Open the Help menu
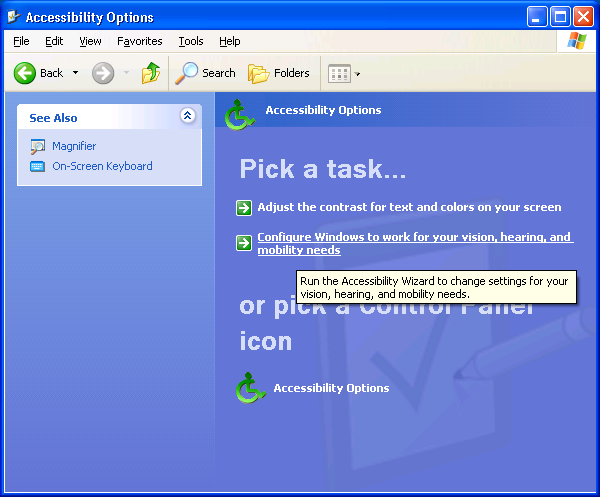The height and width of the screenshot is (497, 600). (x=230, y=41)
